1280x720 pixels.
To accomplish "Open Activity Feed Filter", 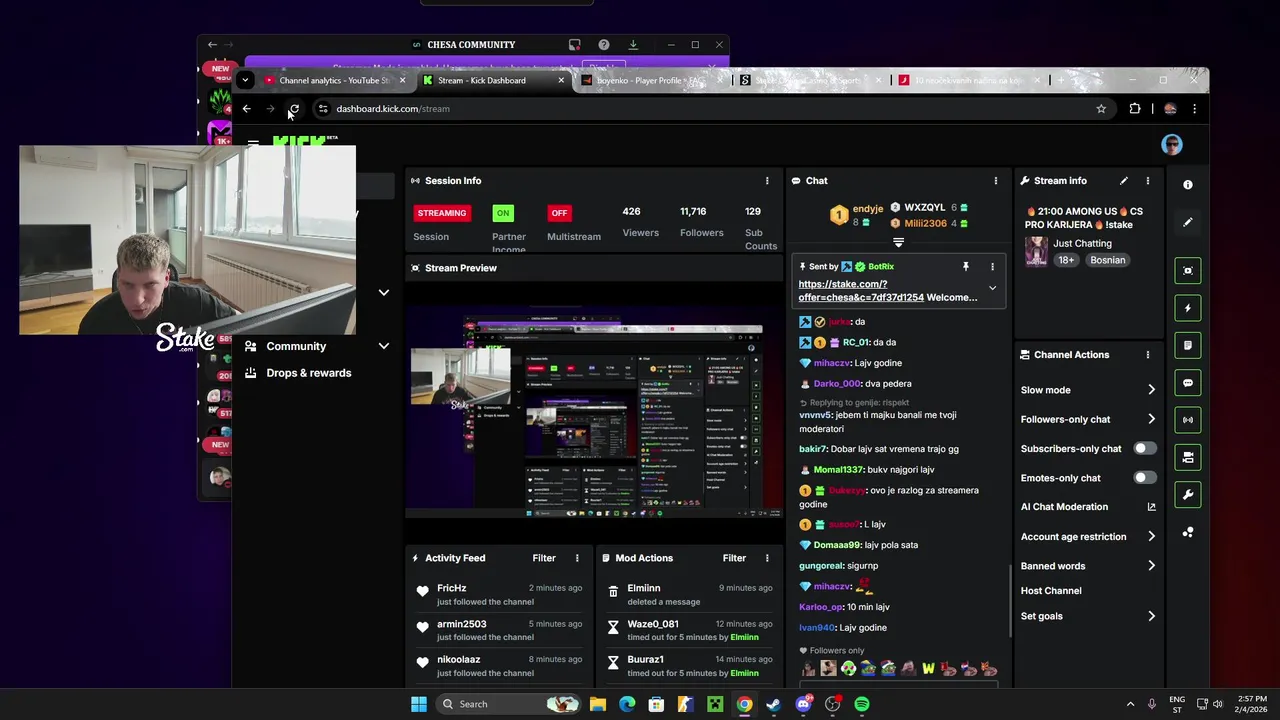I will [544, 558].
